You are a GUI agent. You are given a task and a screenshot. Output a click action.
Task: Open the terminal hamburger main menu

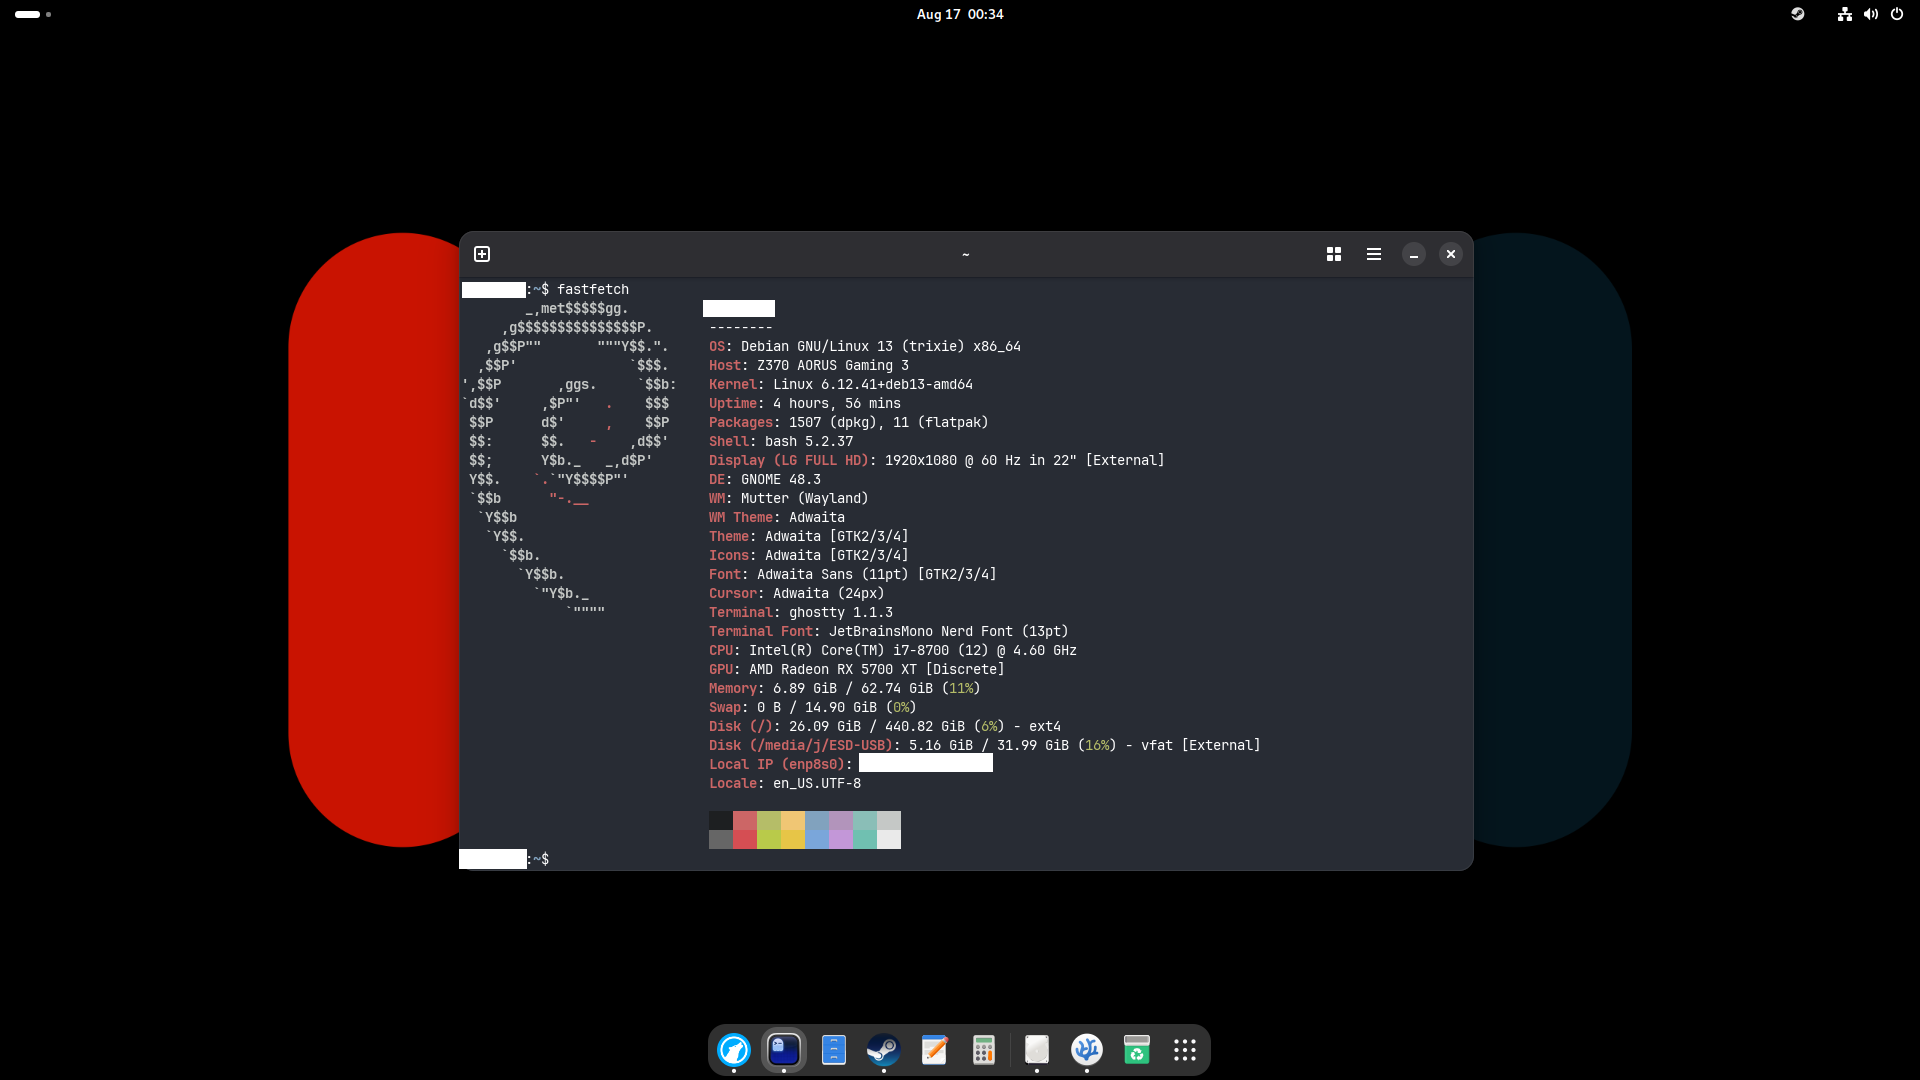(x=1374, y=254)
